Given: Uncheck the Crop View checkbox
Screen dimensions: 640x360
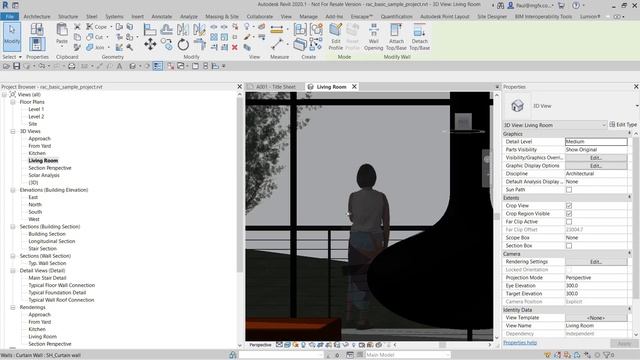Looking at the screenshot, I should click(x=569, y=206).
